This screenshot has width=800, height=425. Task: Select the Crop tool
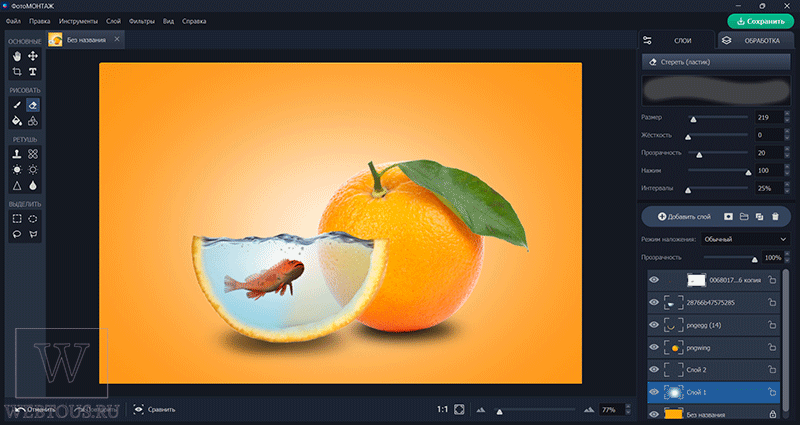(17, 71)
